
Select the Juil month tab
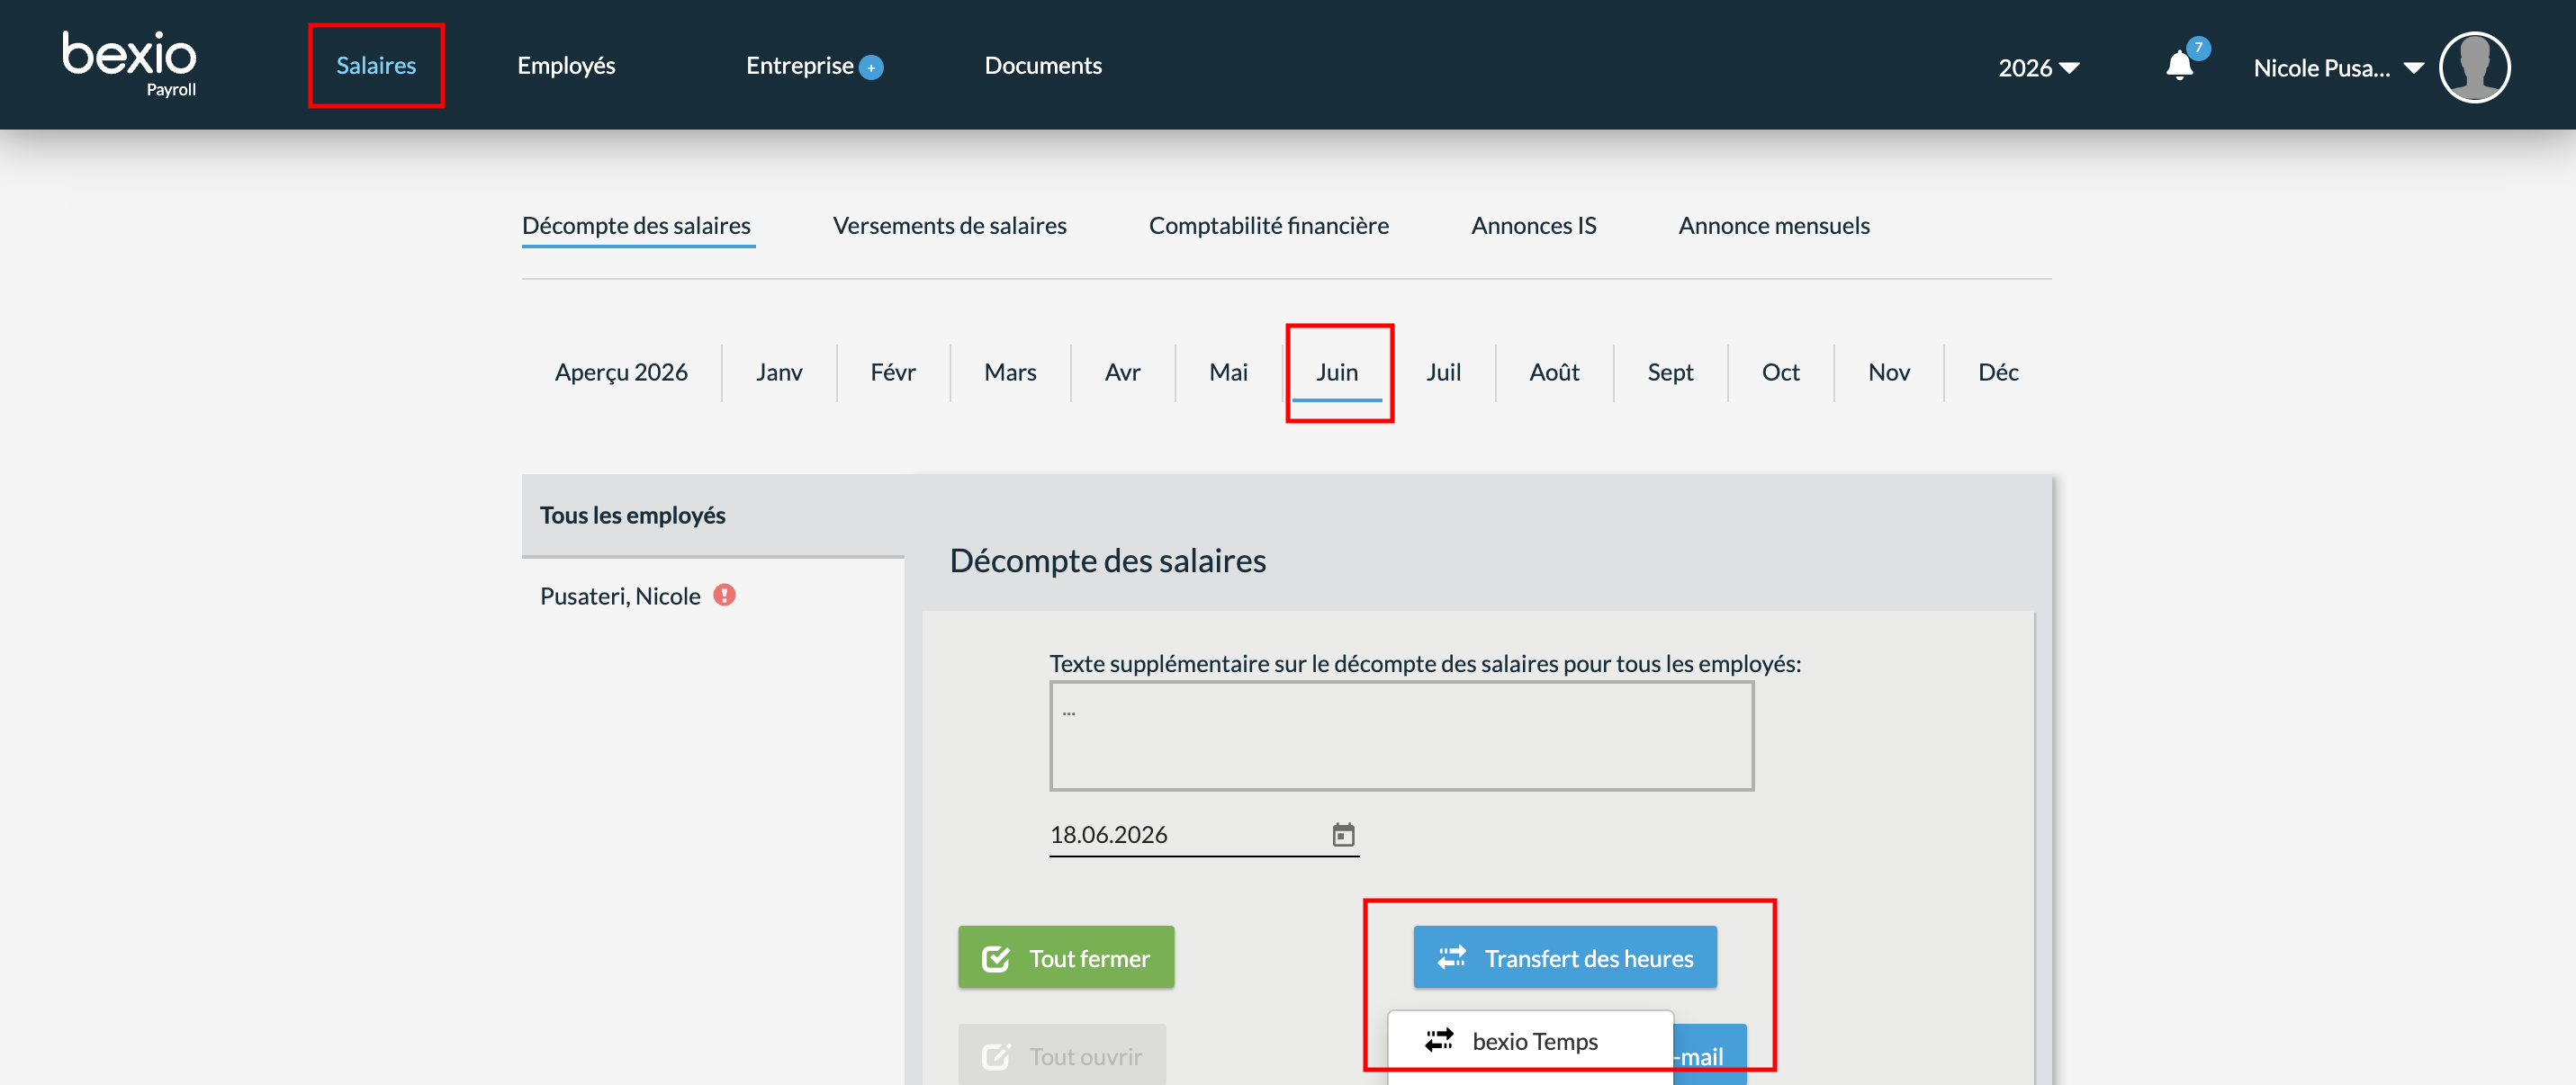coord(1443,372)
